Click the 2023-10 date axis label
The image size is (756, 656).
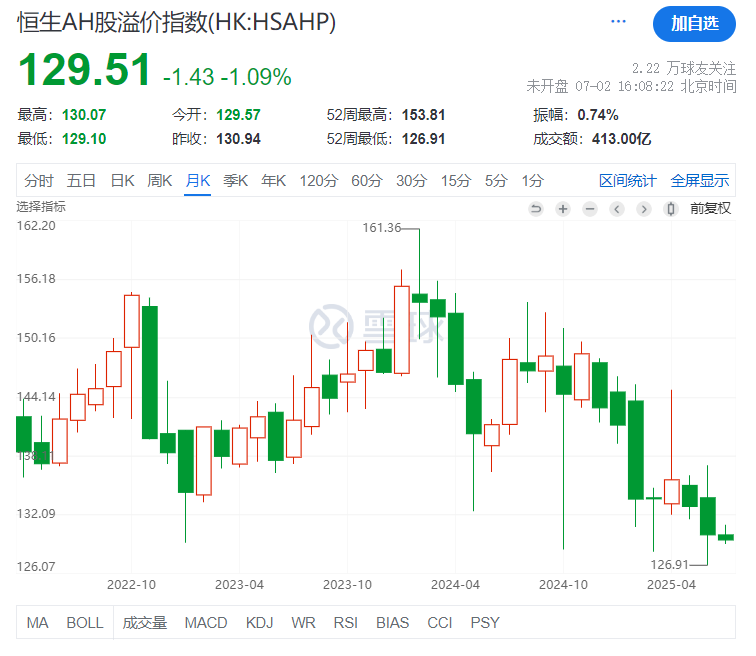(347, 585)
